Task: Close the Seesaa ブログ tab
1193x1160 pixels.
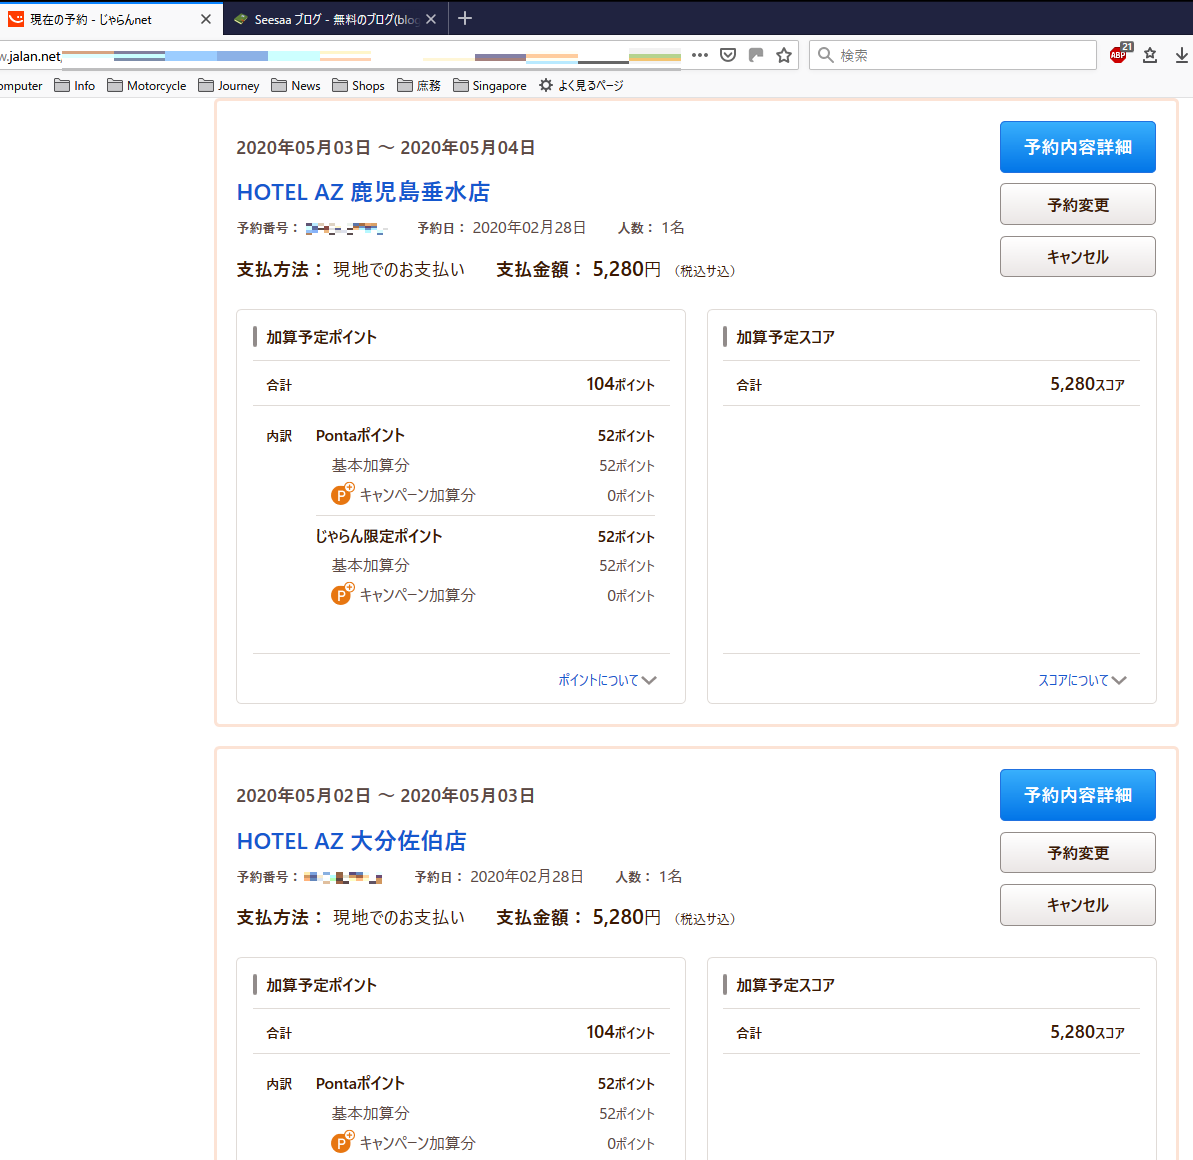Action: click(431, 19)
